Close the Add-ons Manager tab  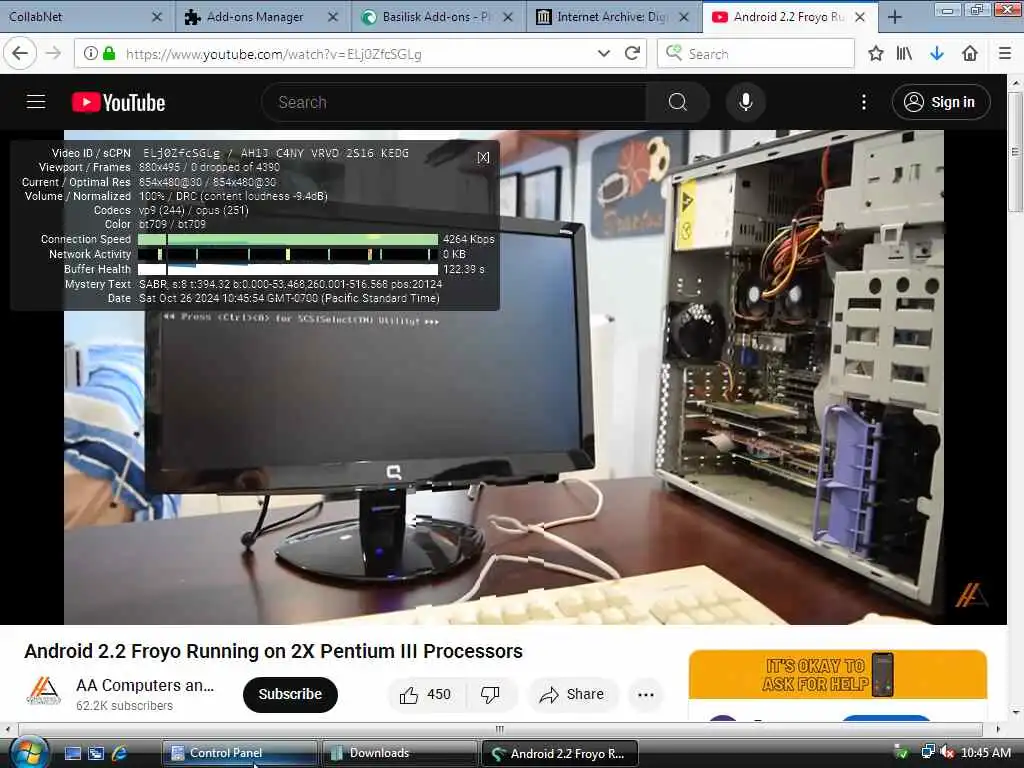(x=332, y=18)
